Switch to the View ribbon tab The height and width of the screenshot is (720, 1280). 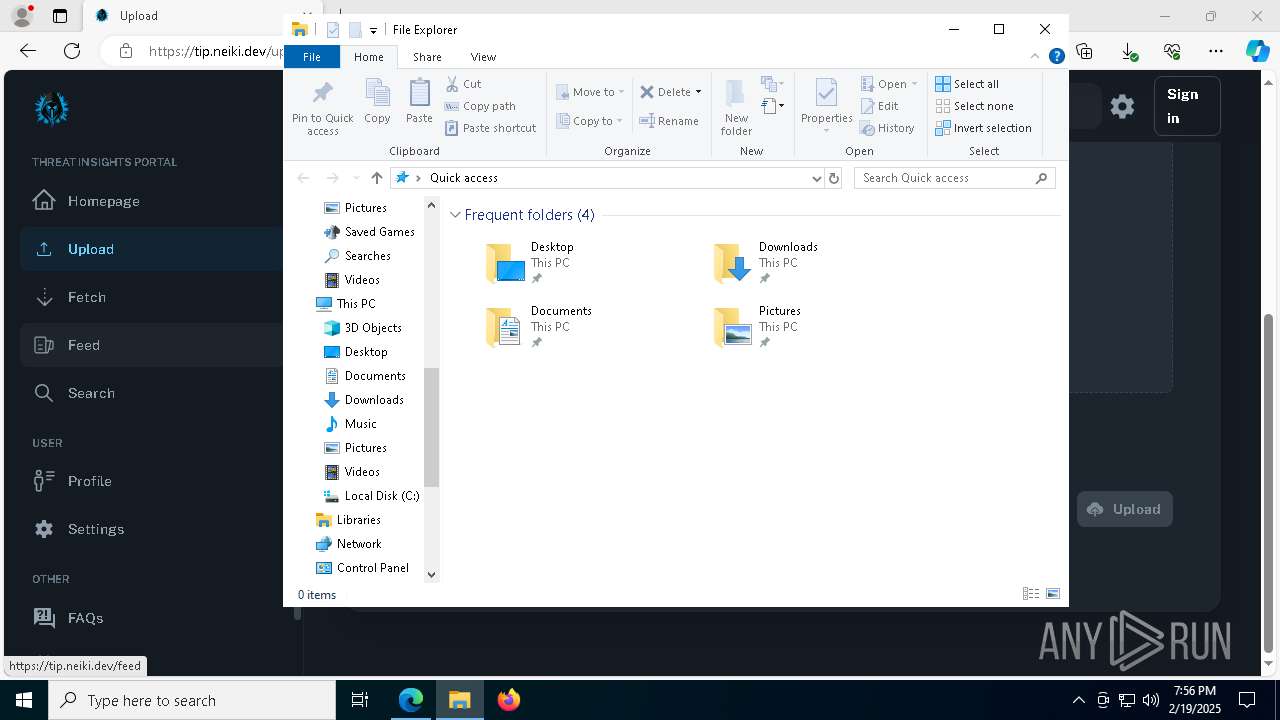483,57
